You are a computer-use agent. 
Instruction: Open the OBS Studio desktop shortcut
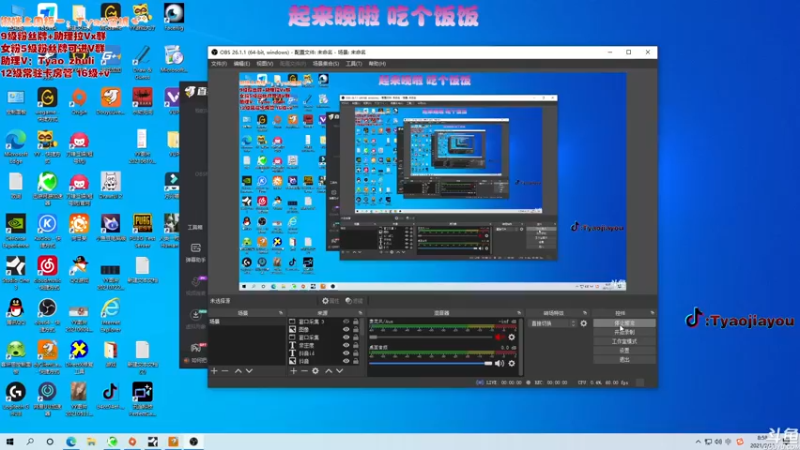(47, 315)
